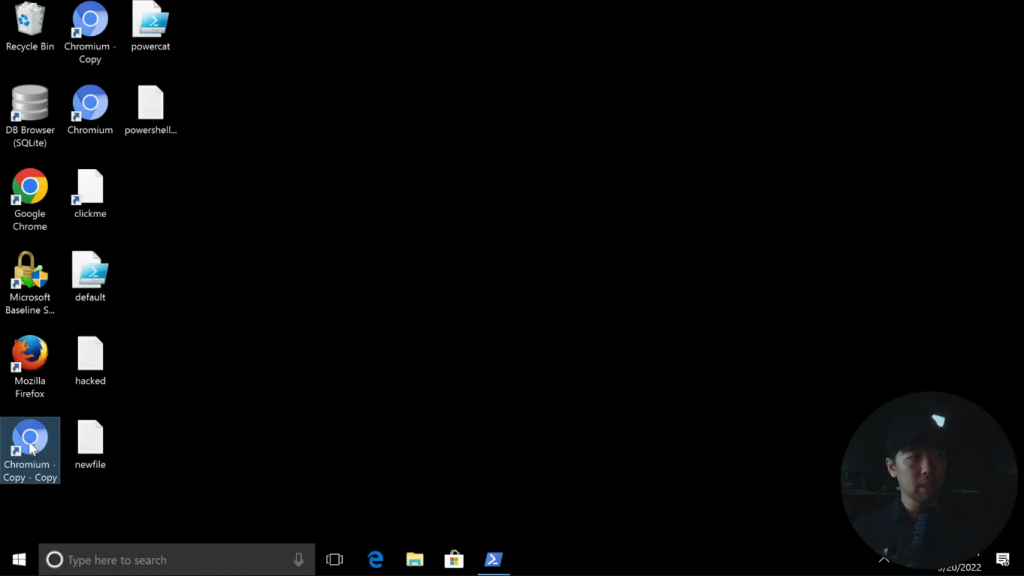
Task: Select the Chromium - Copy - Copy shortcut
Action: (30, 451)
